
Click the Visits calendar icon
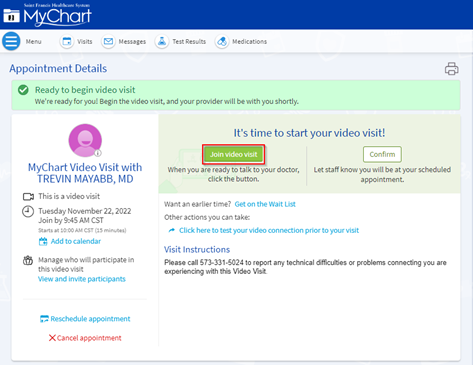coord(67,42)
